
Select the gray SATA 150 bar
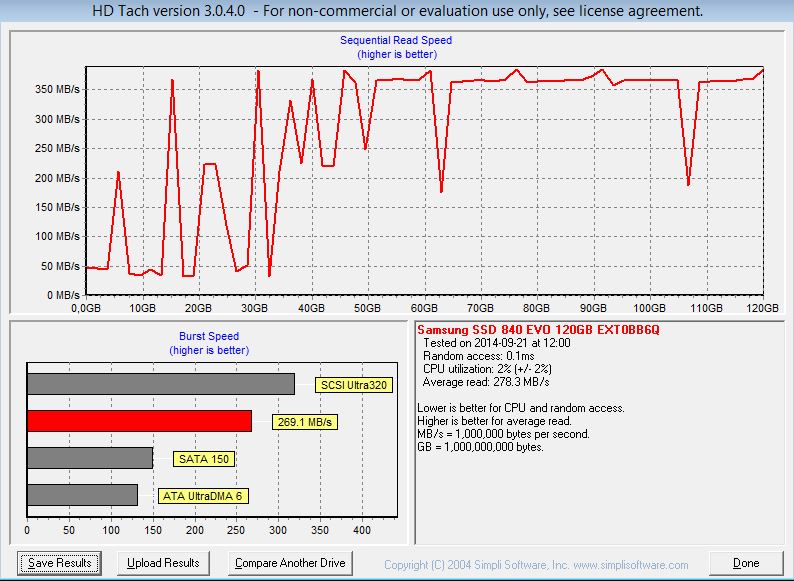89,458
